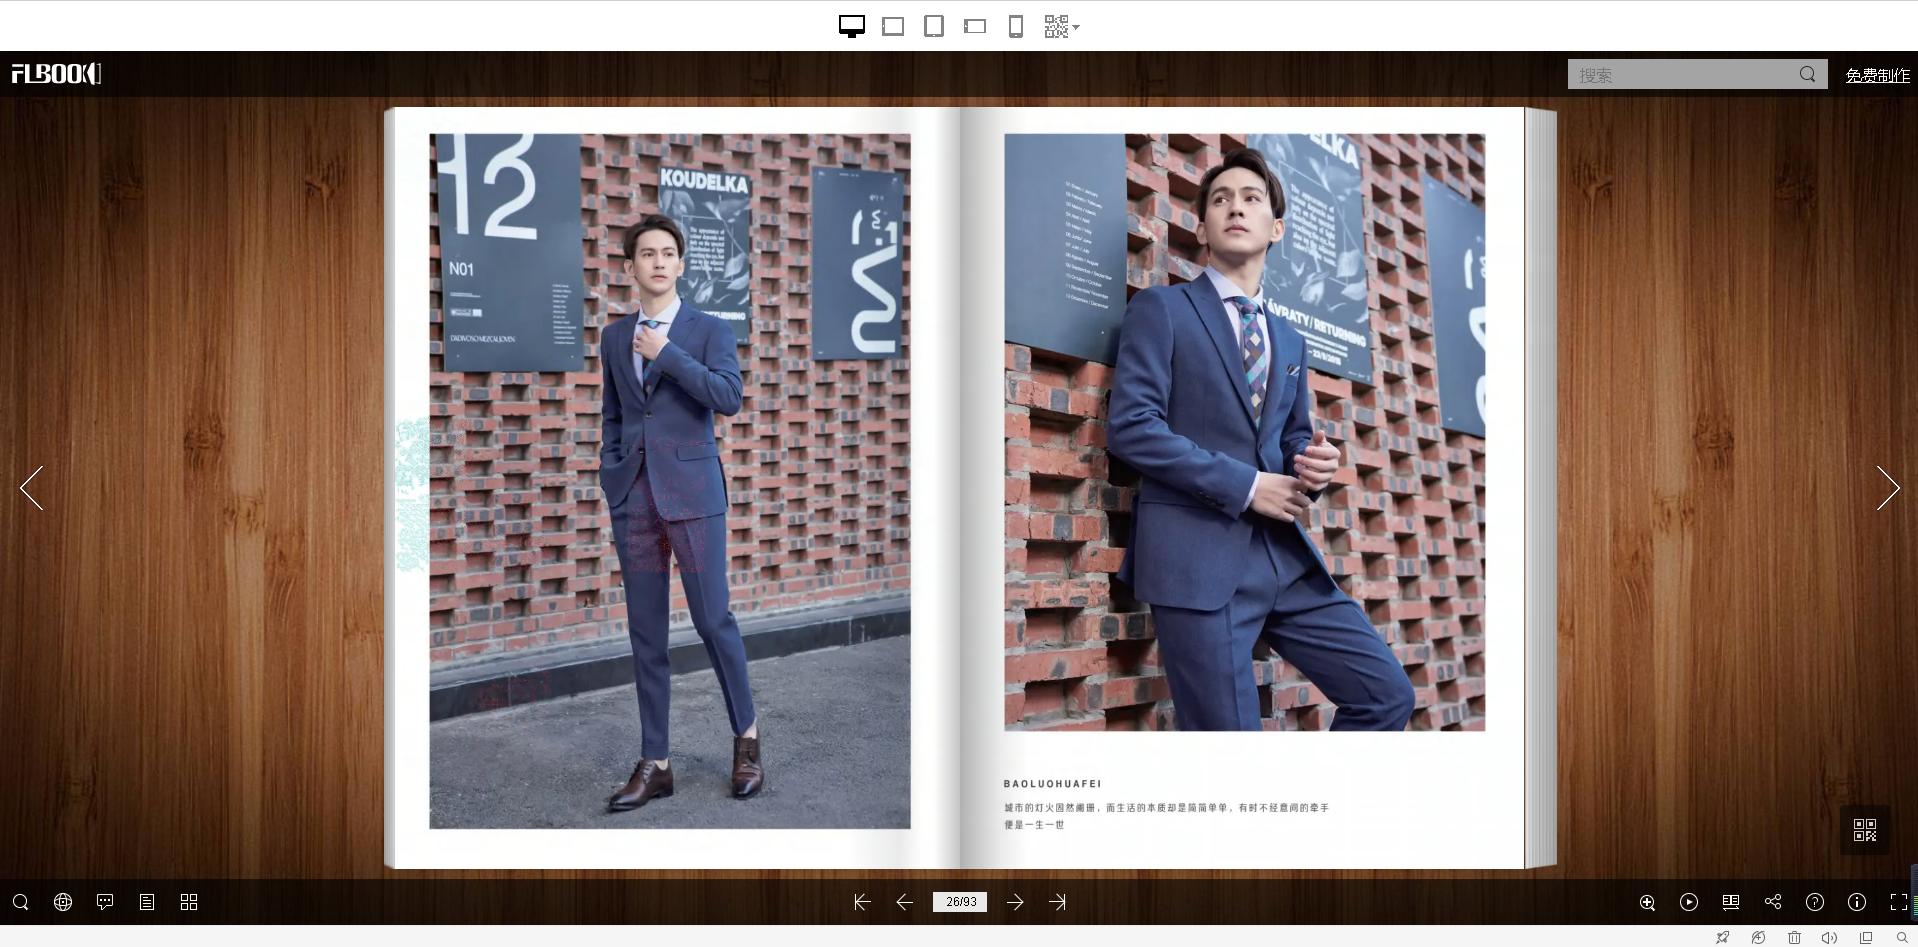Expand the top QR code dropdown

[1061, 26]
